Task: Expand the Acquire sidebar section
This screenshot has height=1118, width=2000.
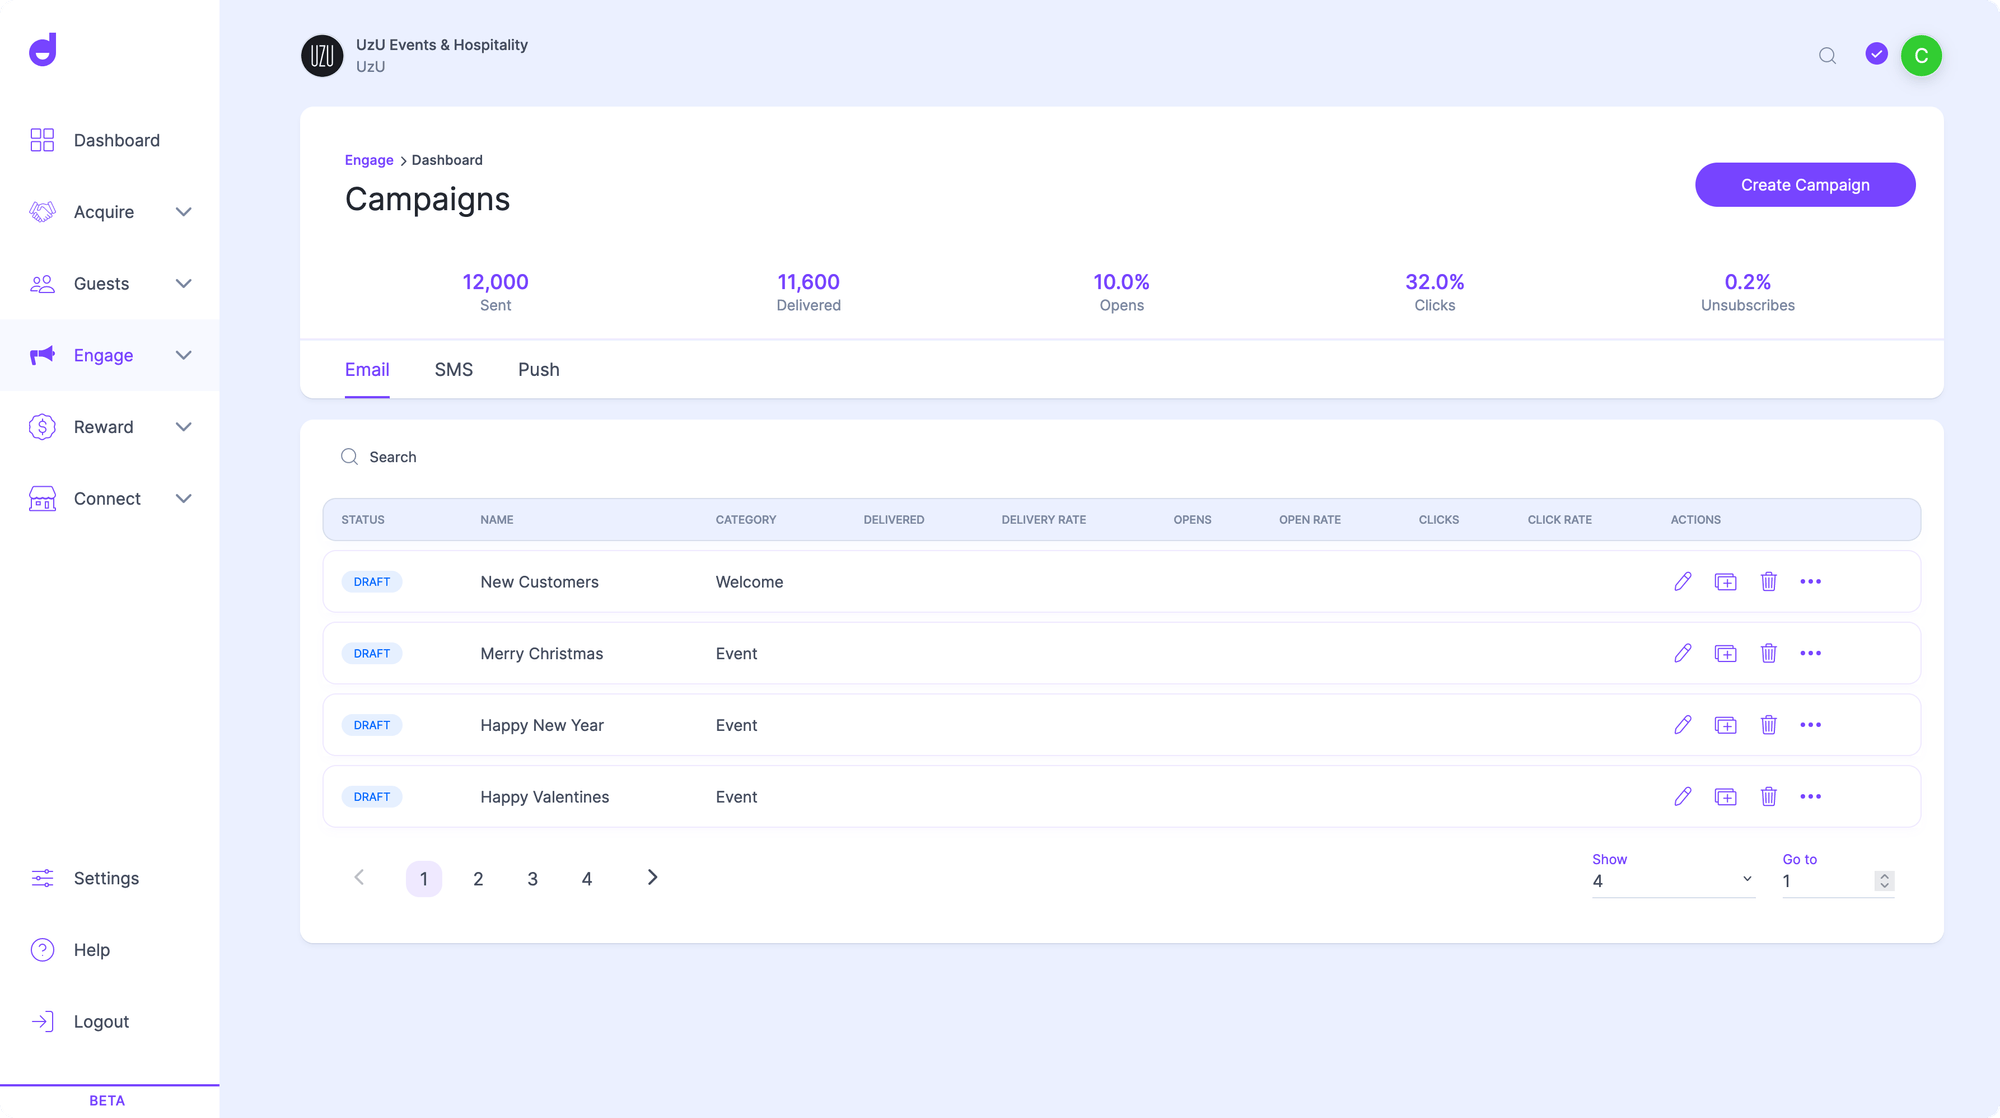Action: [183, 212]
